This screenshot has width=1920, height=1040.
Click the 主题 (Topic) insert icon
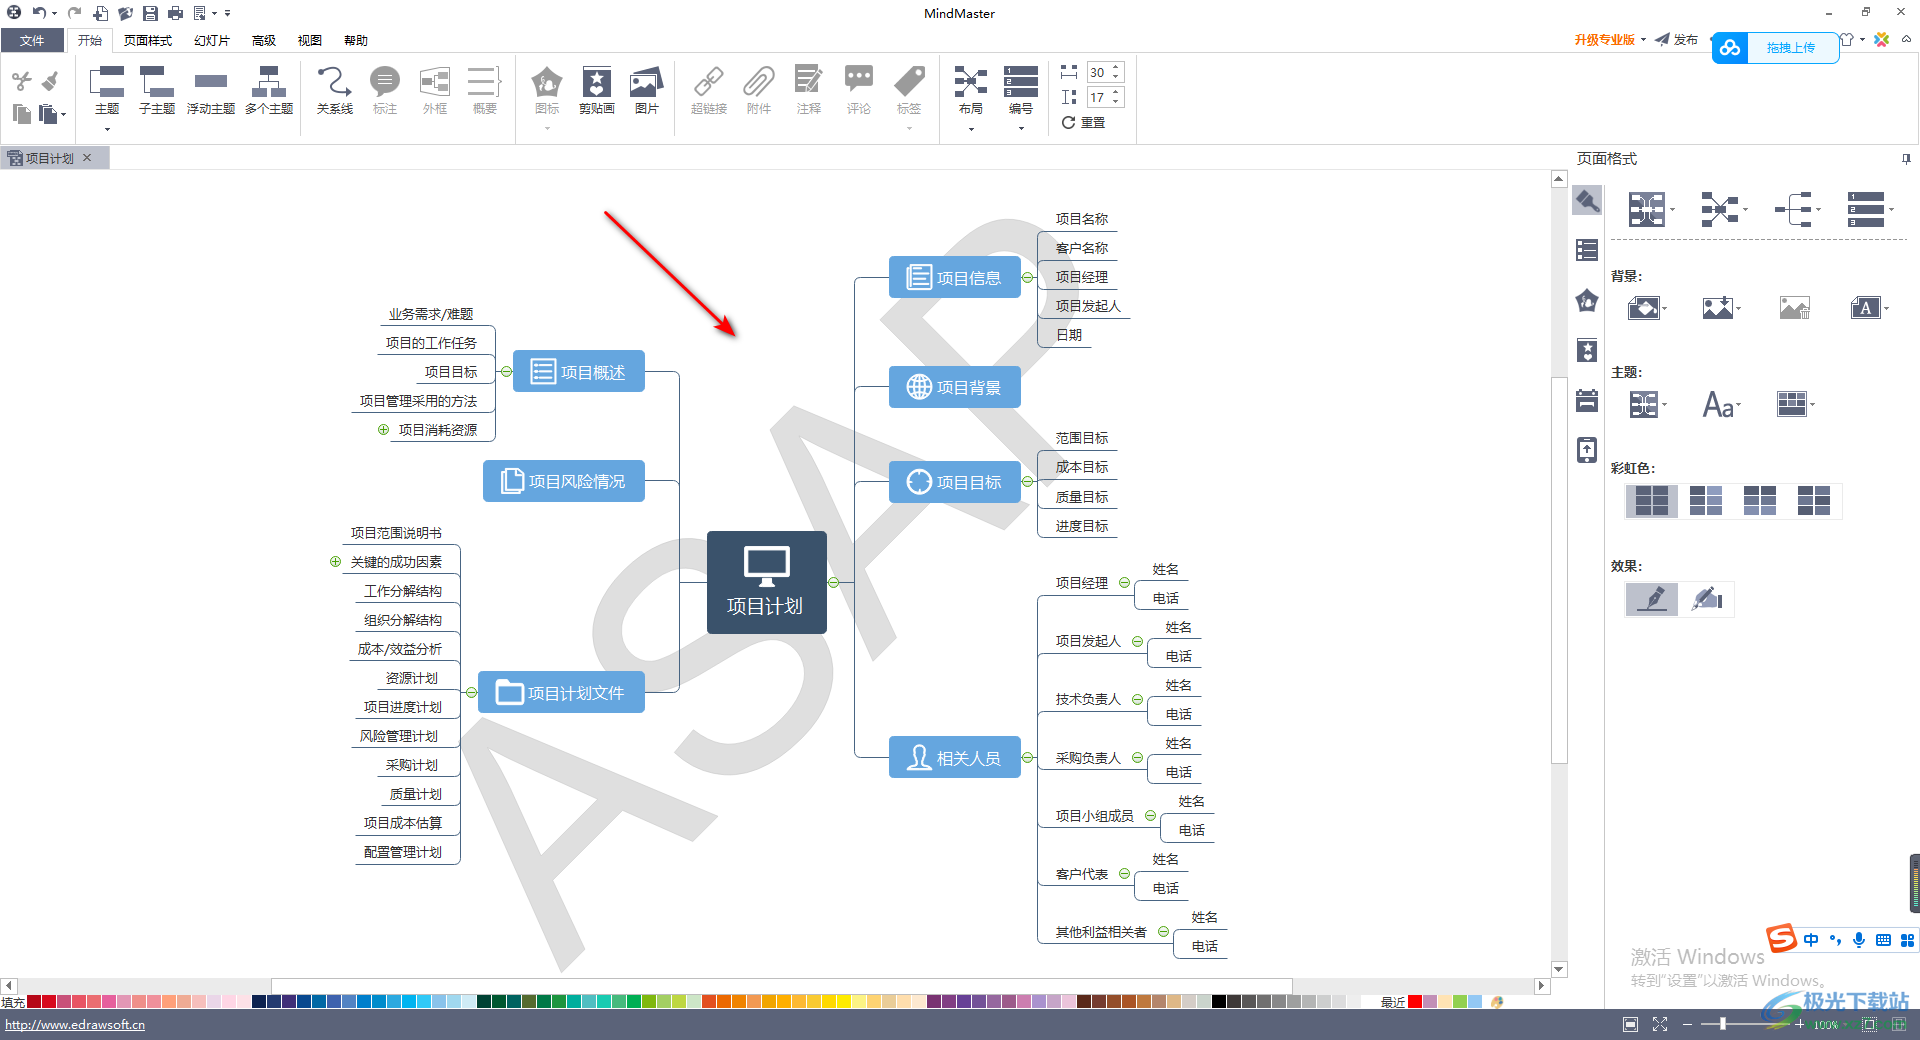pos(107,81)
